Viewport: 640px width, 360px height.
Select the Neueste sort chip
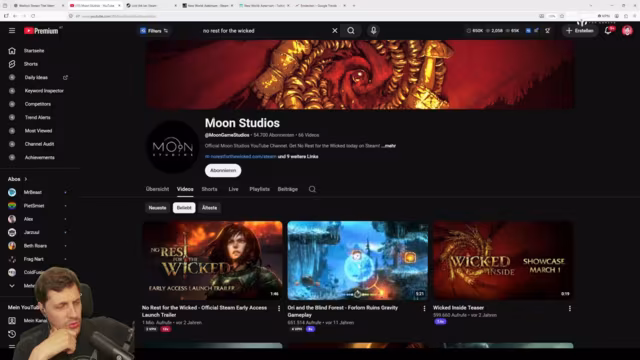(x=158, y=208)
